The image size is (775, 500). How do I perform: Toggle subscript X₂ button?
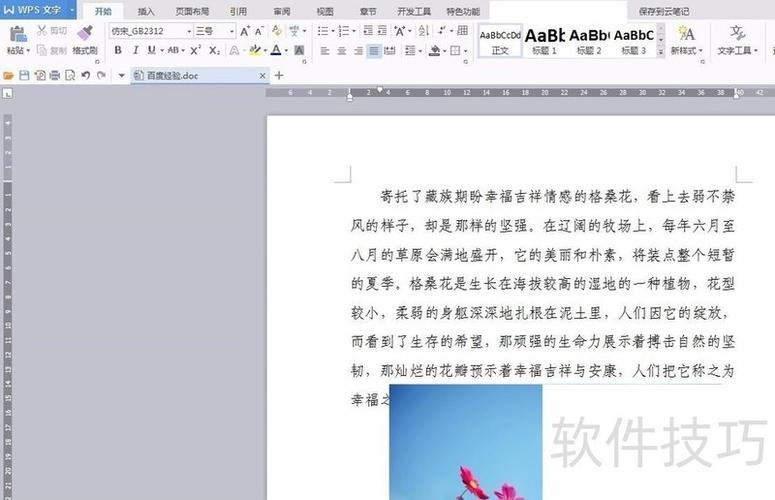click(x=214, y=50)
